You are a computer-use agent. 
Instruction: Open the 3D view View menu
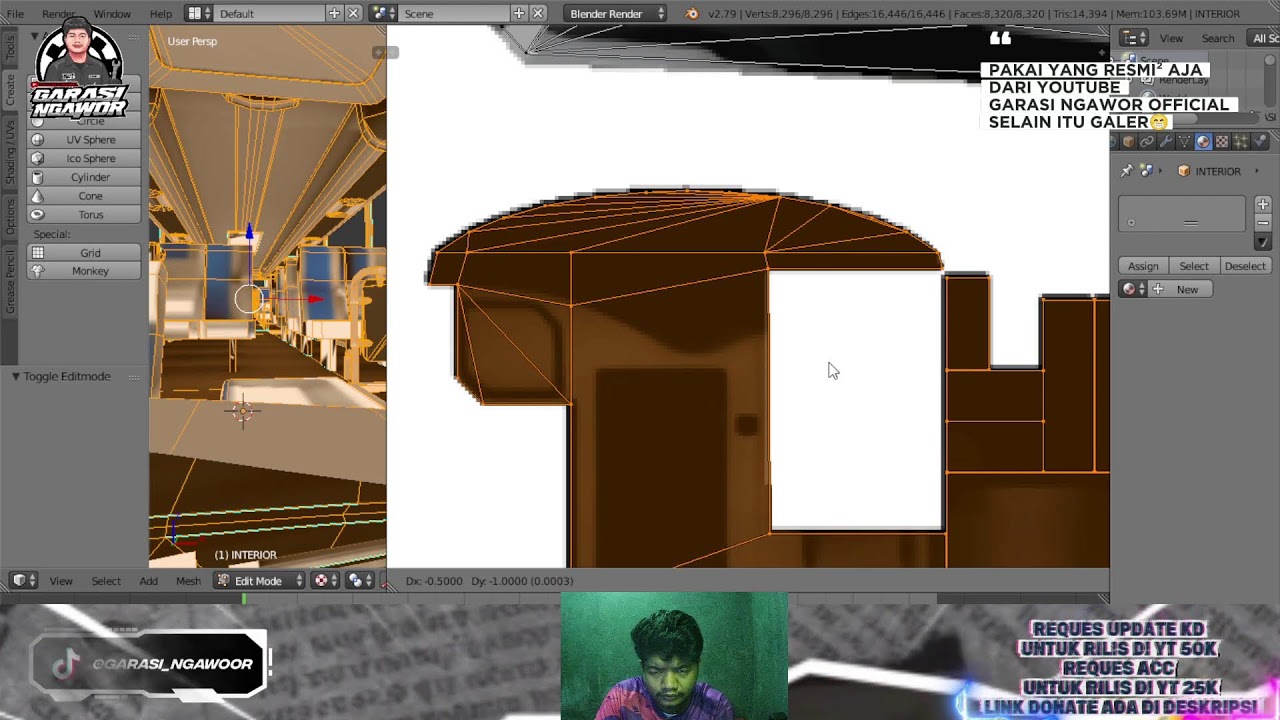point(61,581)
